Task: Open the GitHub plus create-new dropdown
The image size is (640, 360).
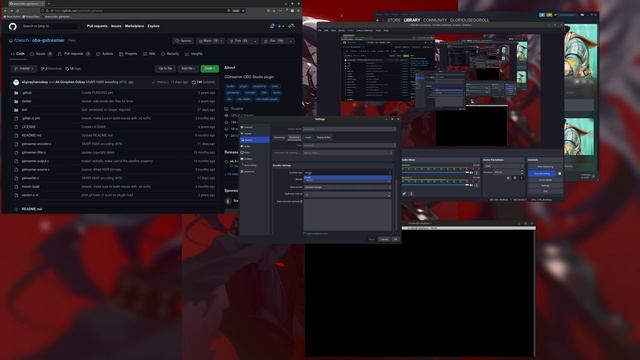Action: pos(281,26)
